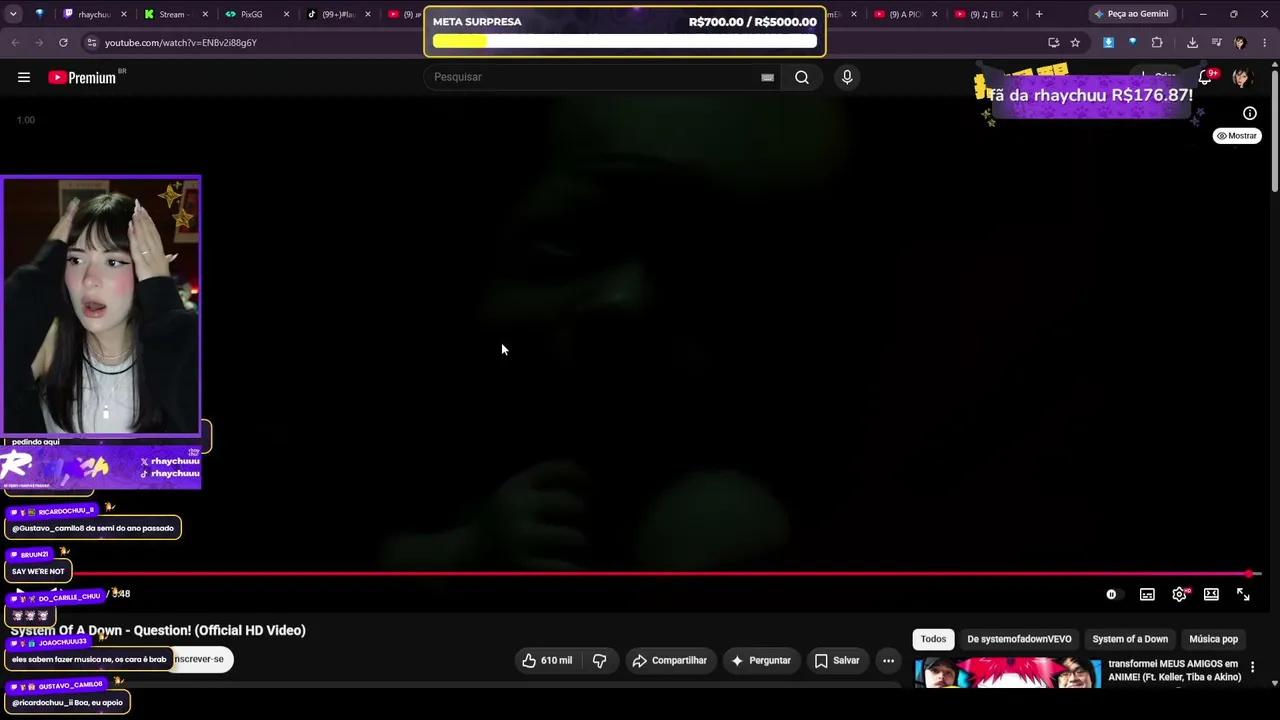1280x720 pixels.
Task: Open YouTube notifications bell
Action: [1206, 77]
